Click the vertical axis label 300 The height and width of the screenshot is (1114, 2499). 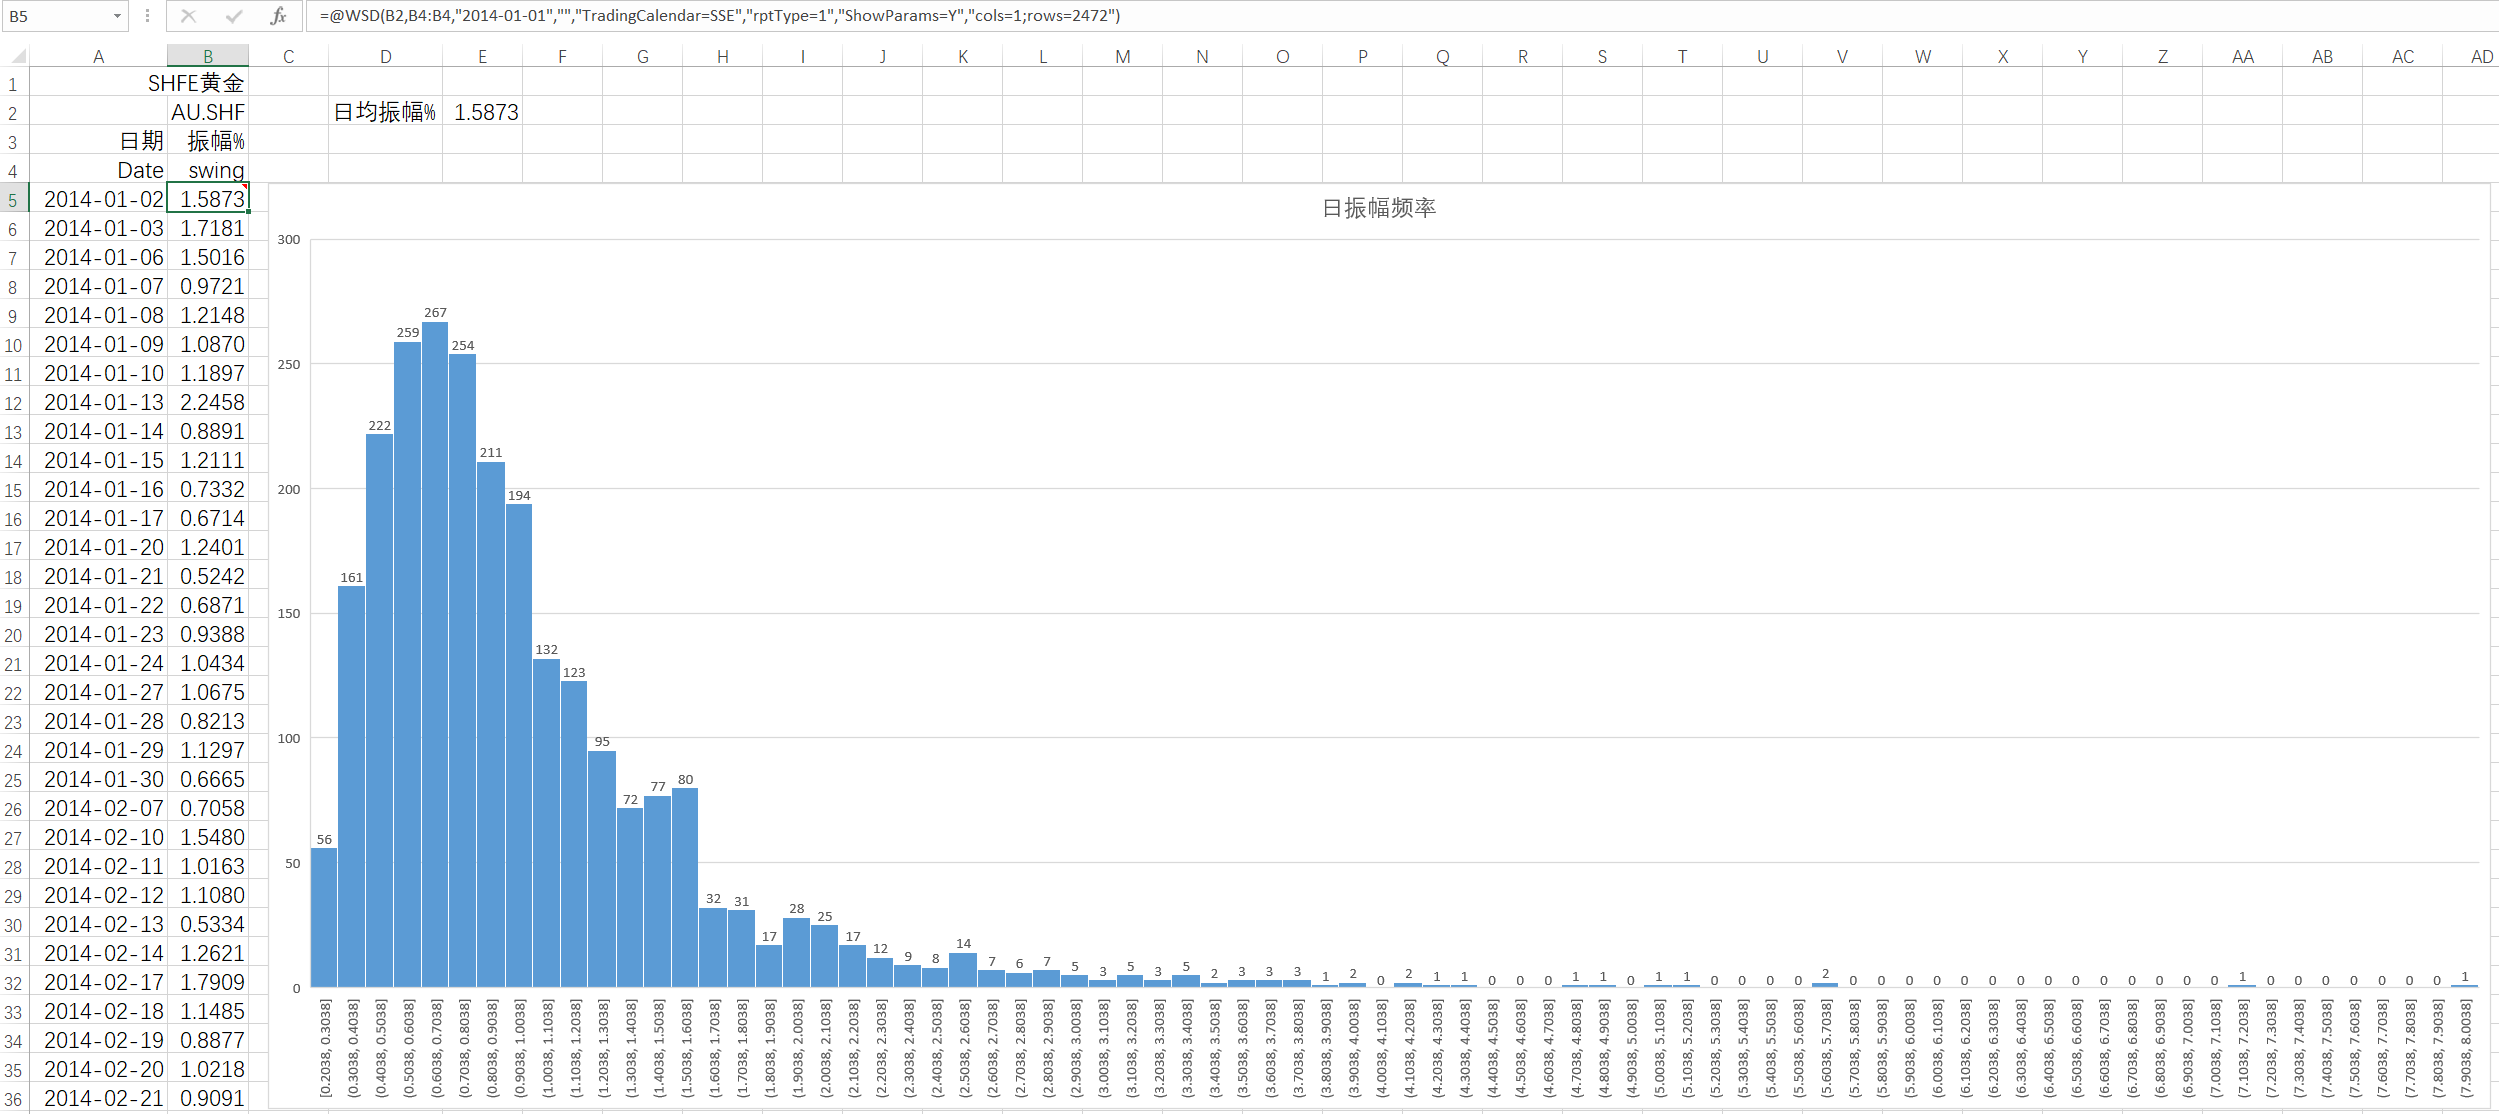point(289,240)
